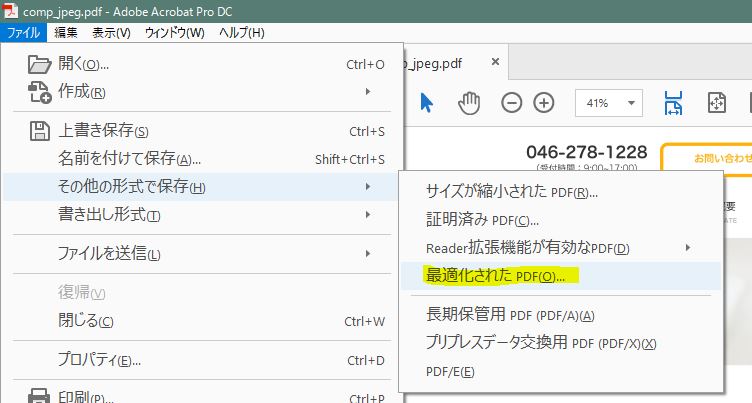
Task: Expand the その他の形式で保存 submenu arrow
Action: tap(368, 186)
